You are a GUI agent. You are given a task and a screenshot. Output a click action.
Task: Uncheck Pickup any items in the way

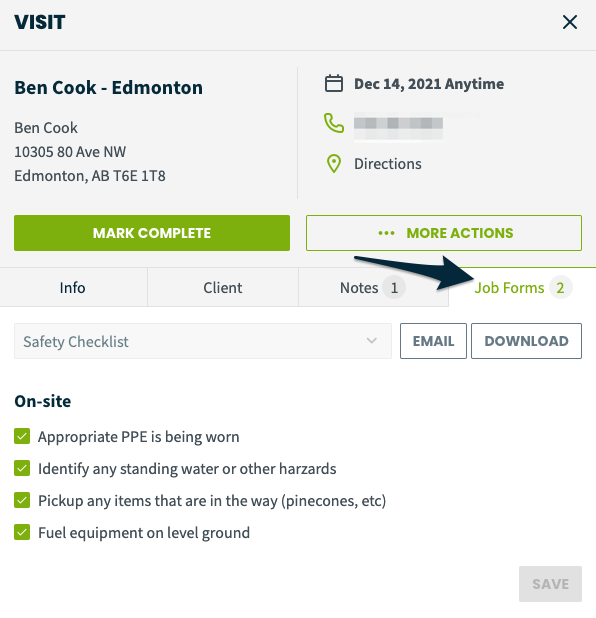pyautogui.click(x=22, y=500)
